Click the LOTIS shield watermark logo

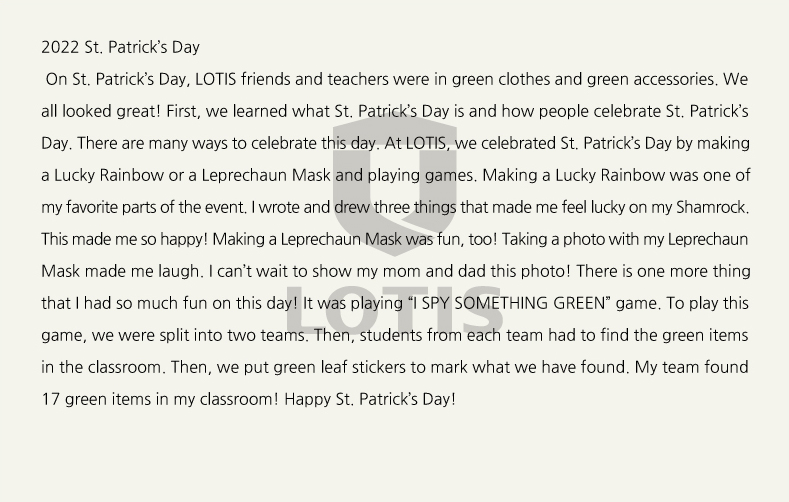[394, 186]
